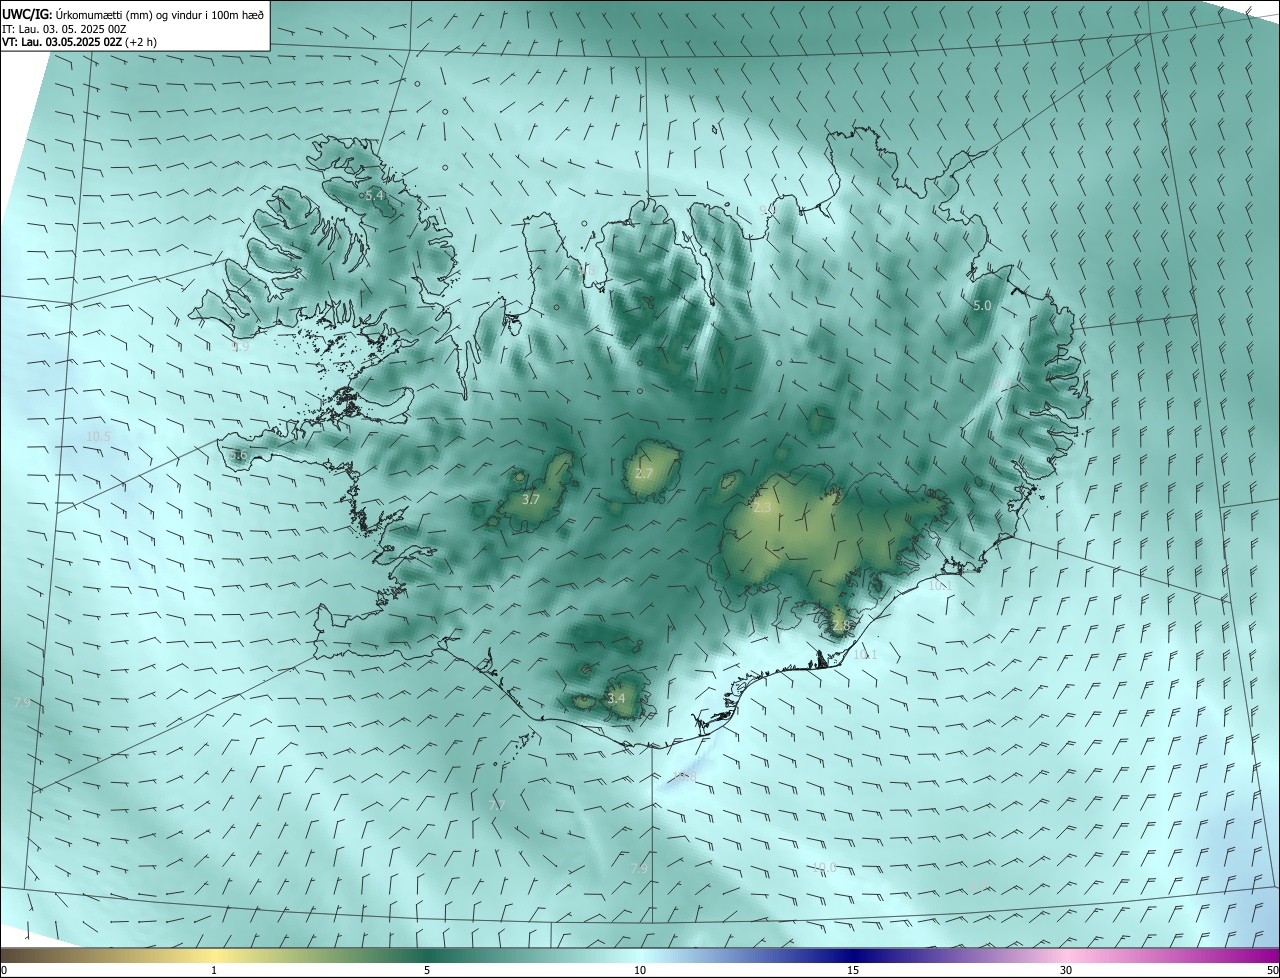Click the initial time line 'IT: Lau. 03. 05. 2025 00Z'
The image size is (1280, 978).
[64, 29]
